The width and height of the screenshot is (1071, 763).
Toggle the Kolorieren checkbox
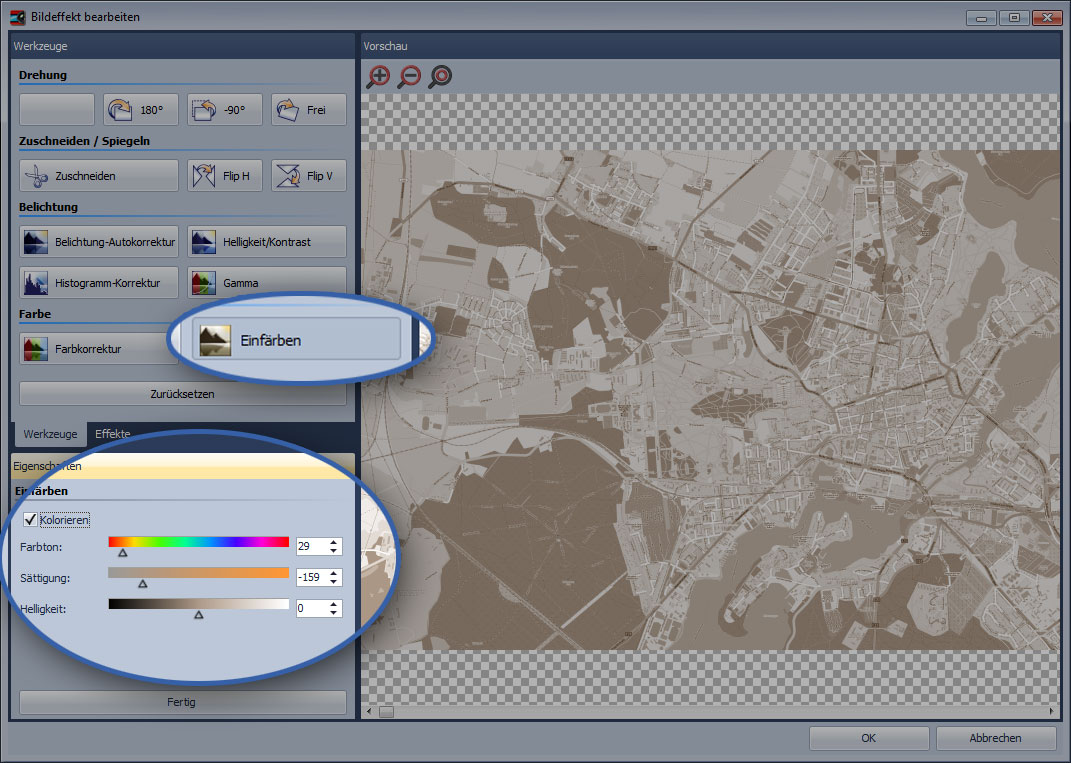29,520
